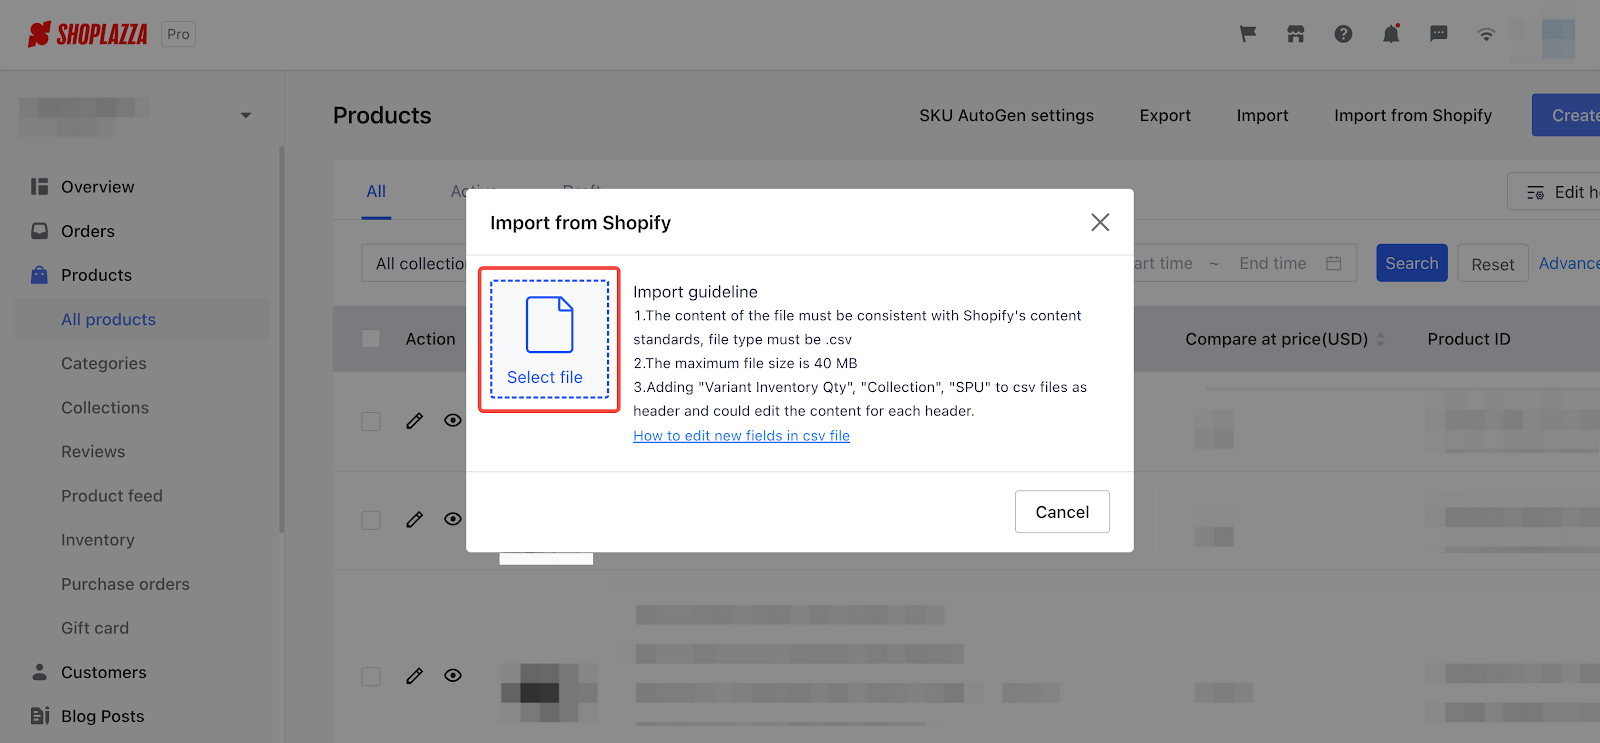Click the wifi signal icon

1486,34
